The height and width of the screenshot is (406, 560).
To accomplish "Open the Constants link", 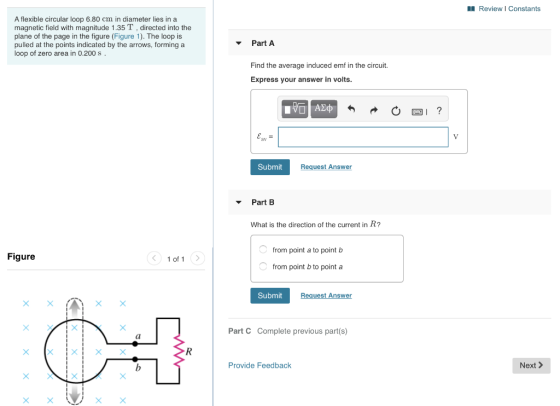I will click(524, 9).
